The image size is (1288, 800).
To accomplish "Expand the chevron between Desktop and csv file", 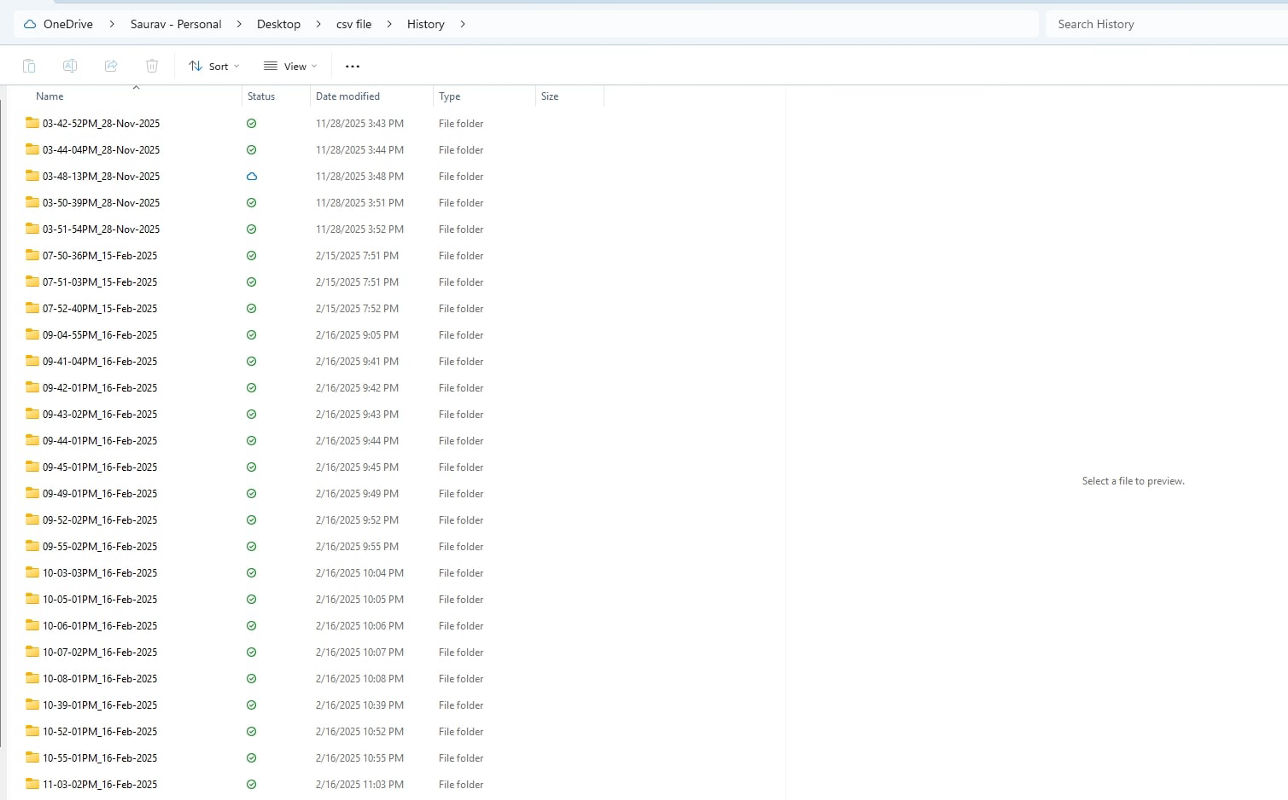I will 318,24.
